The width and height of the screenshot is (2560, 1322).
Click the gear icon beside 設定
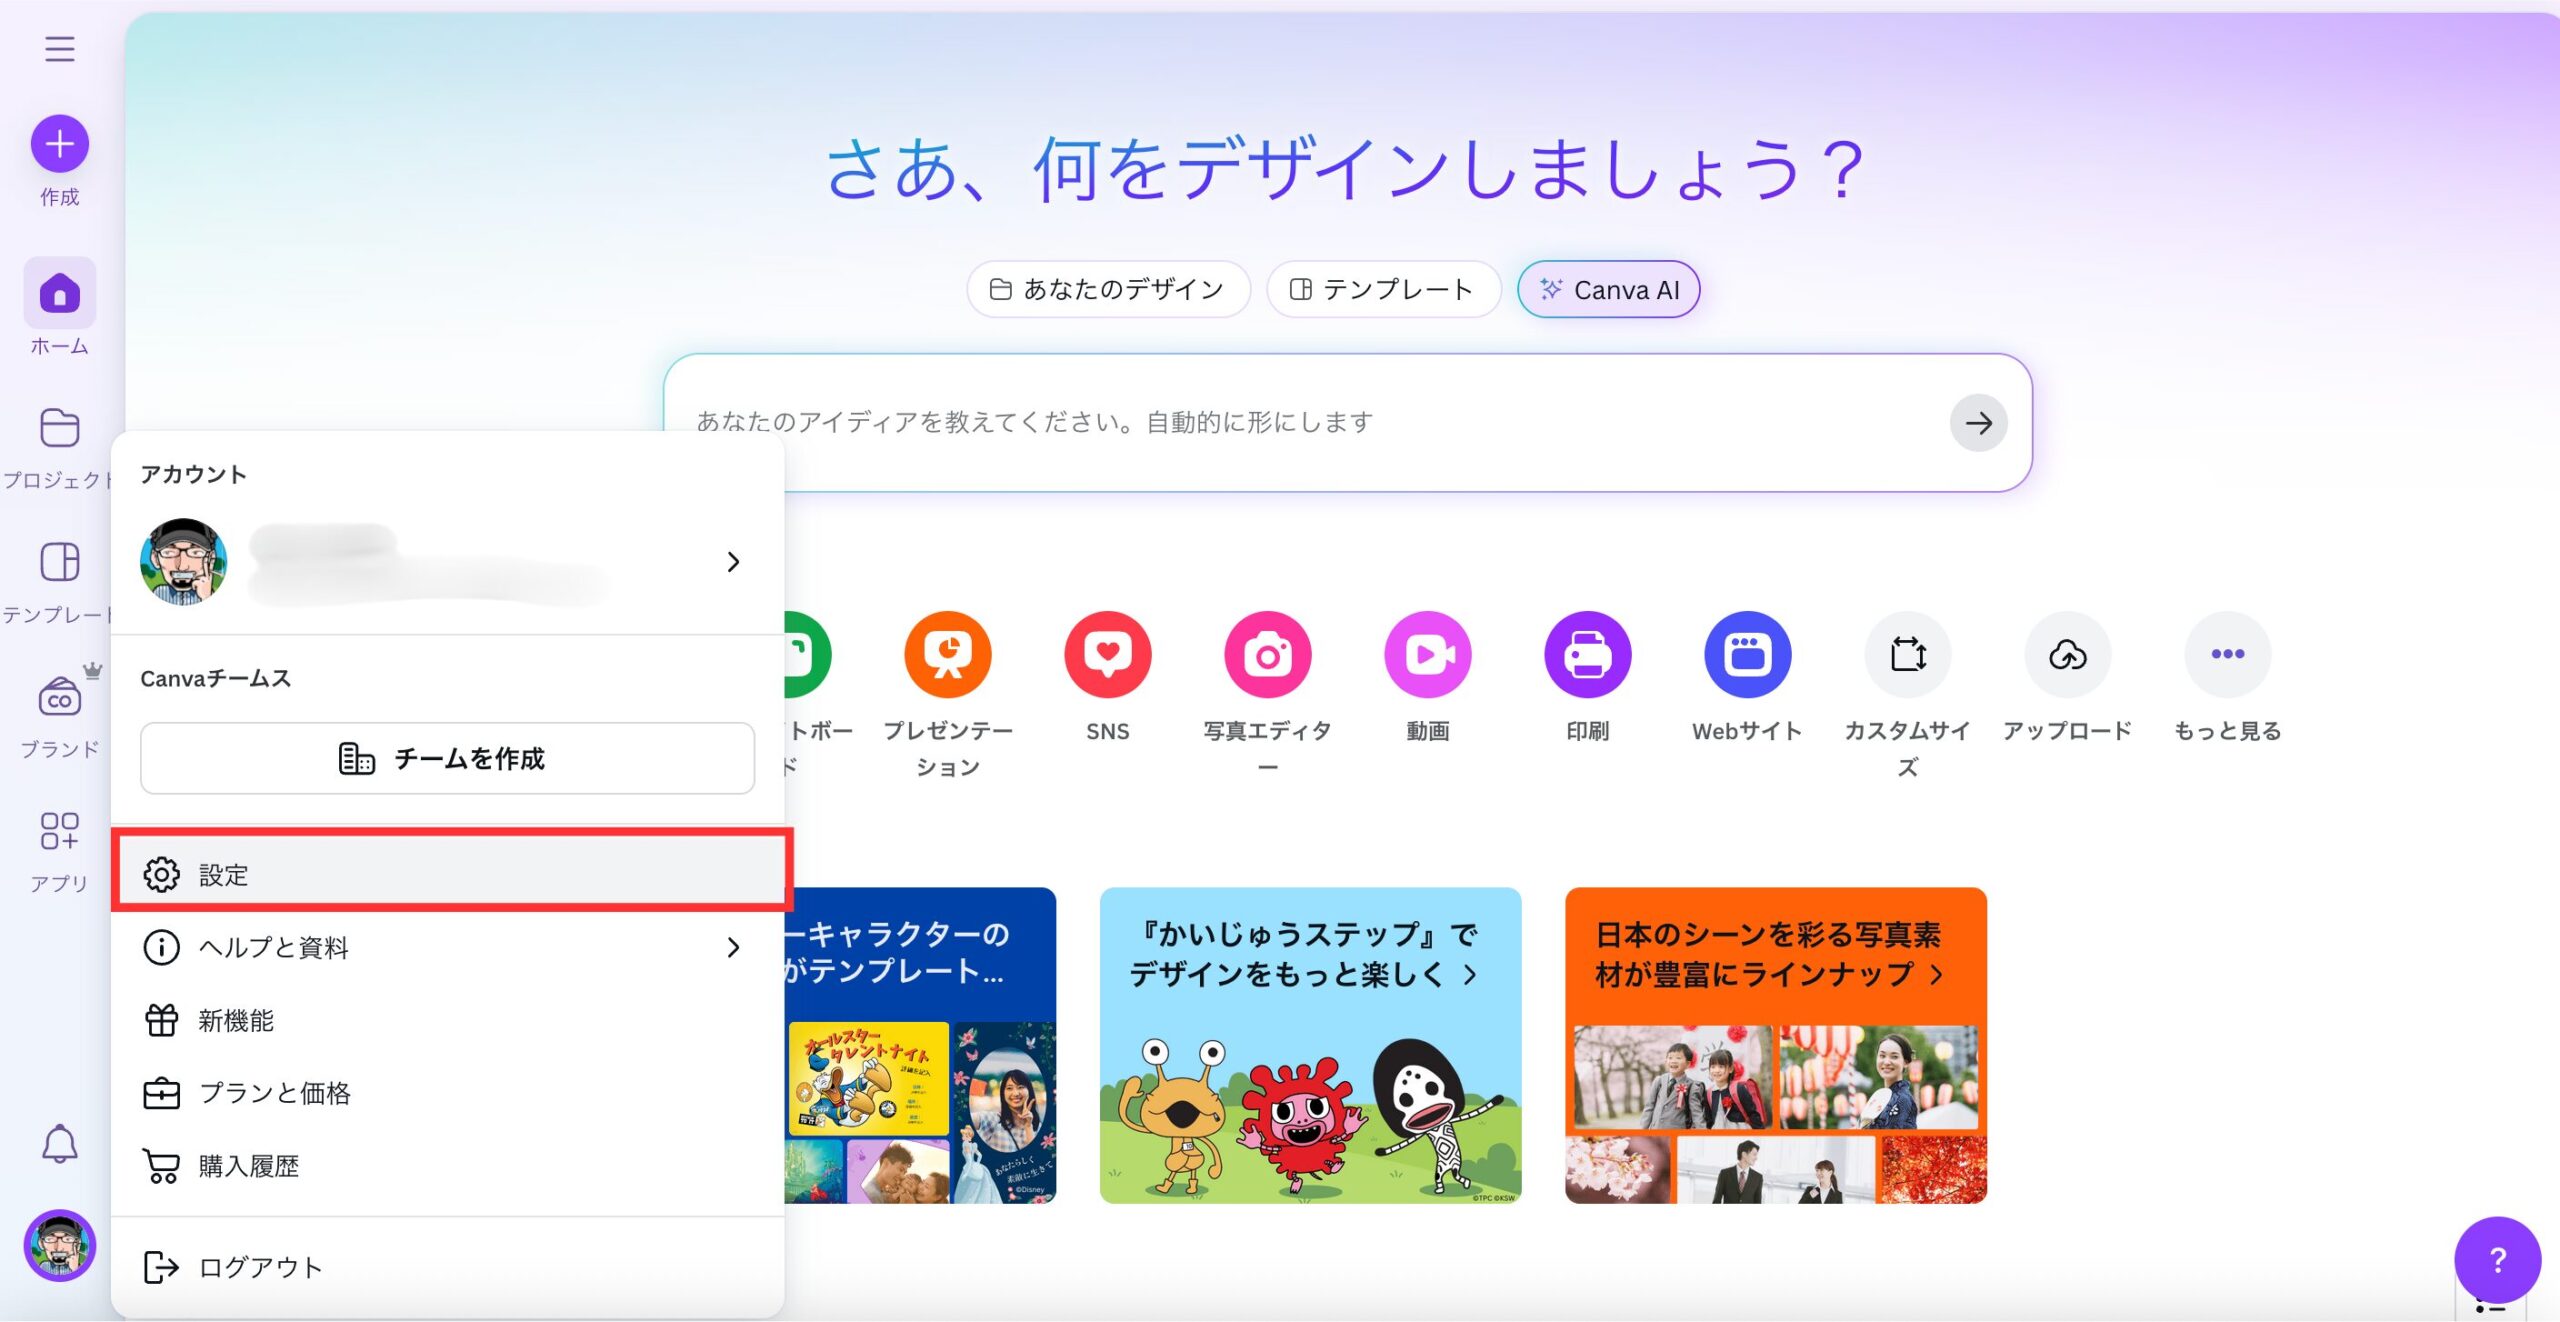click(161, 874)
